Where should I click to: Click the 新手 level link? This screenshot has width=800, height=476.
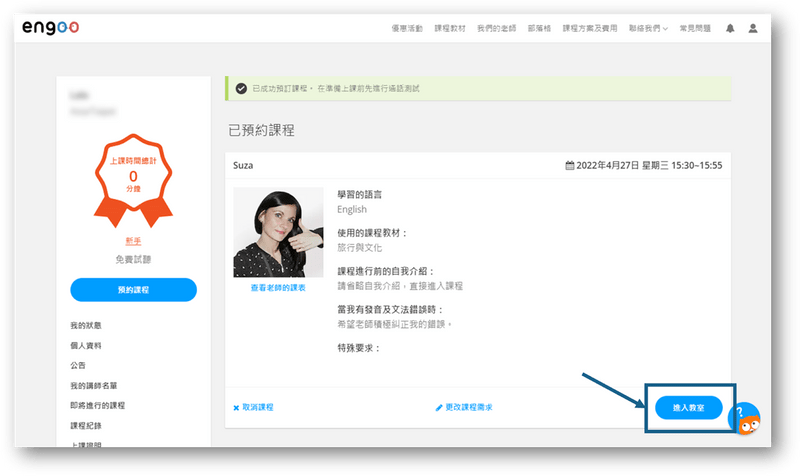(133, 240)
